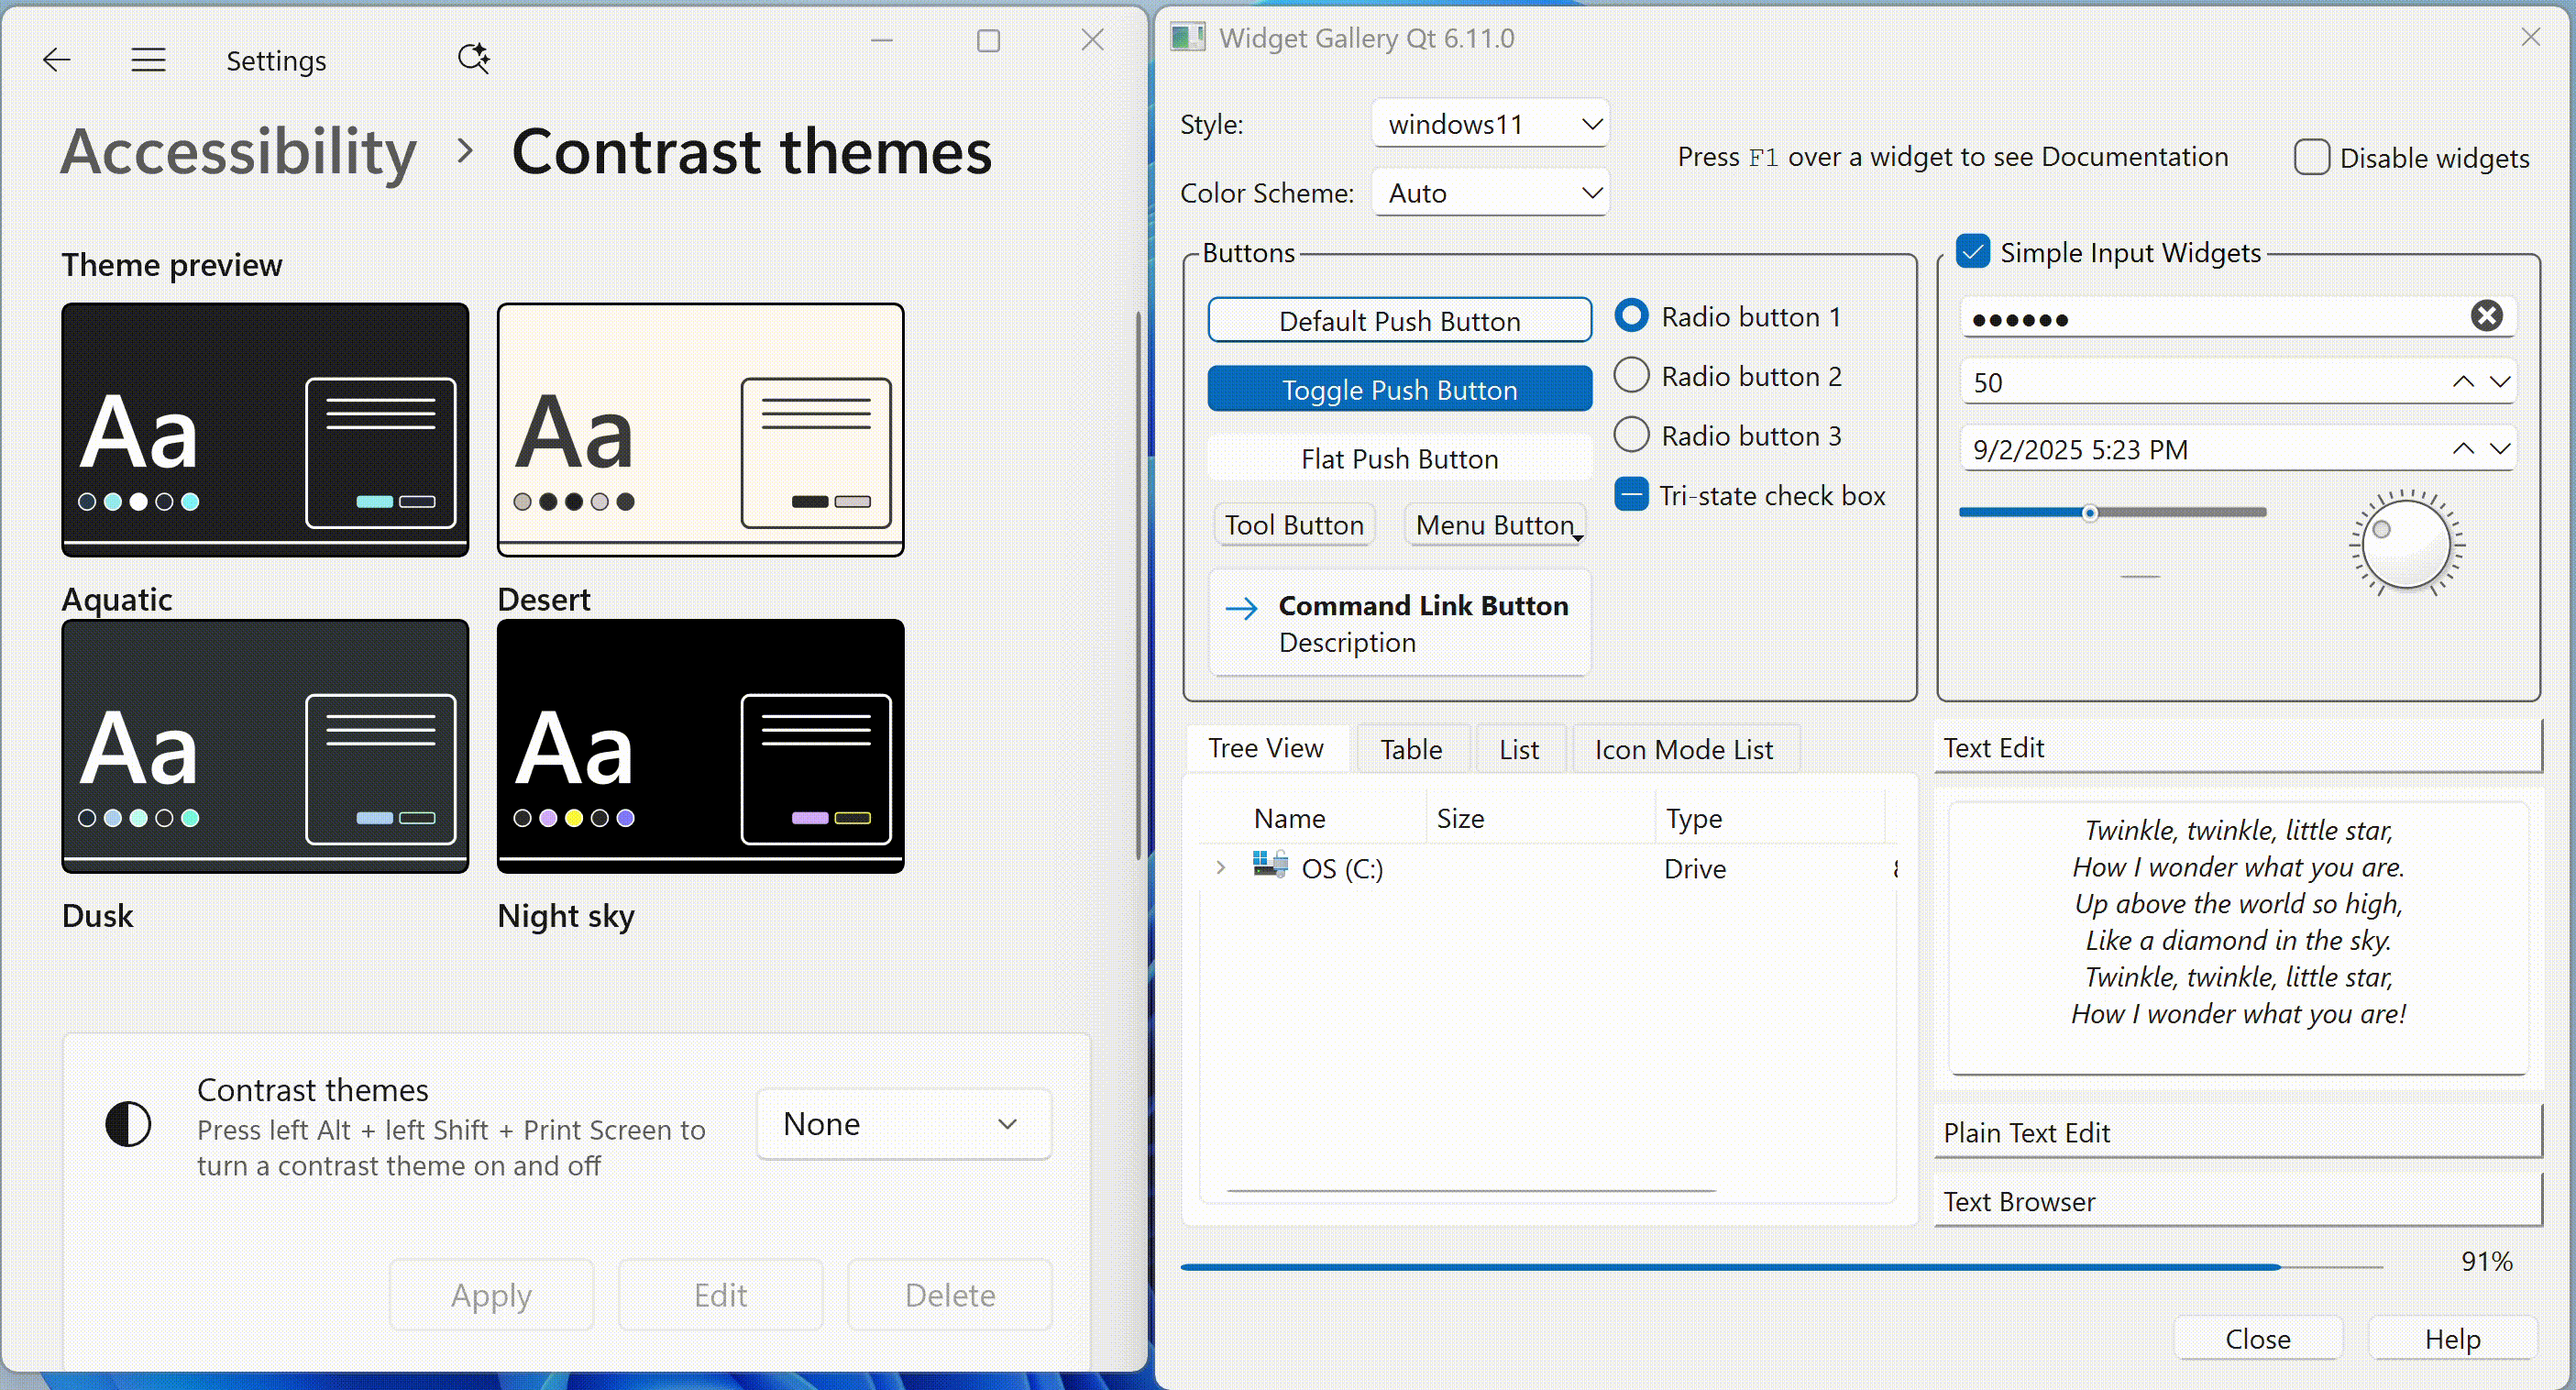Clear the password field with the X icon
Screen dimensions: 2576x1390
(x=2487, y=316)
